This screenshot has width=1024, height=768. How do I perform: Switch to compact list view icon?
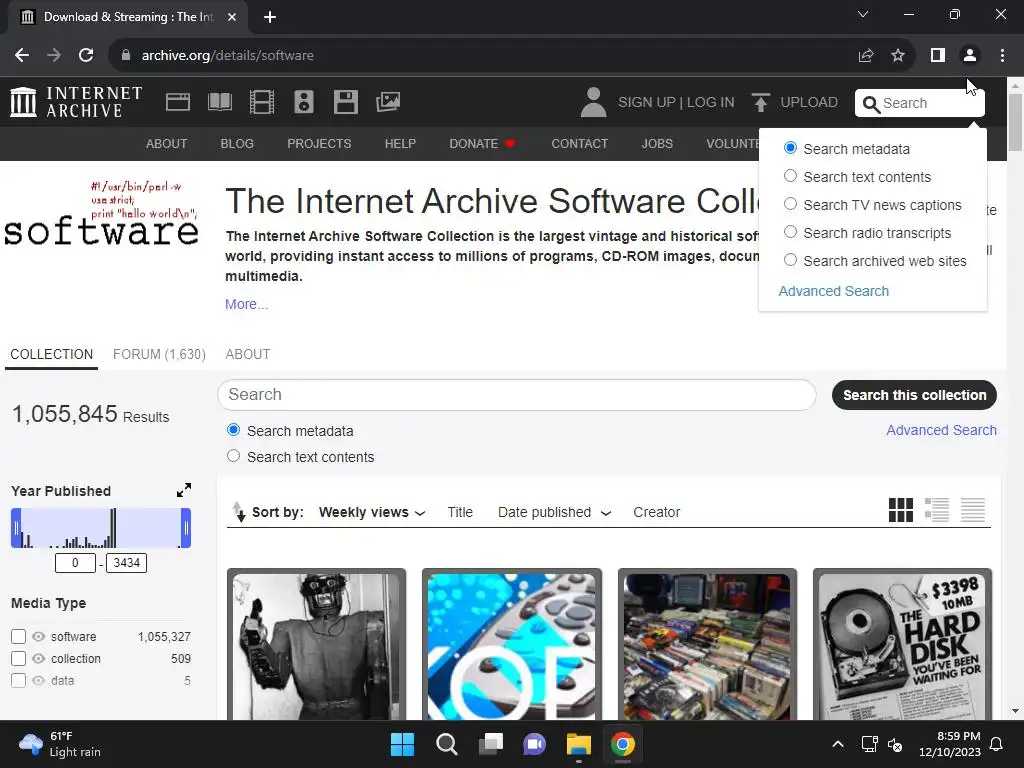tap(972, 510)
